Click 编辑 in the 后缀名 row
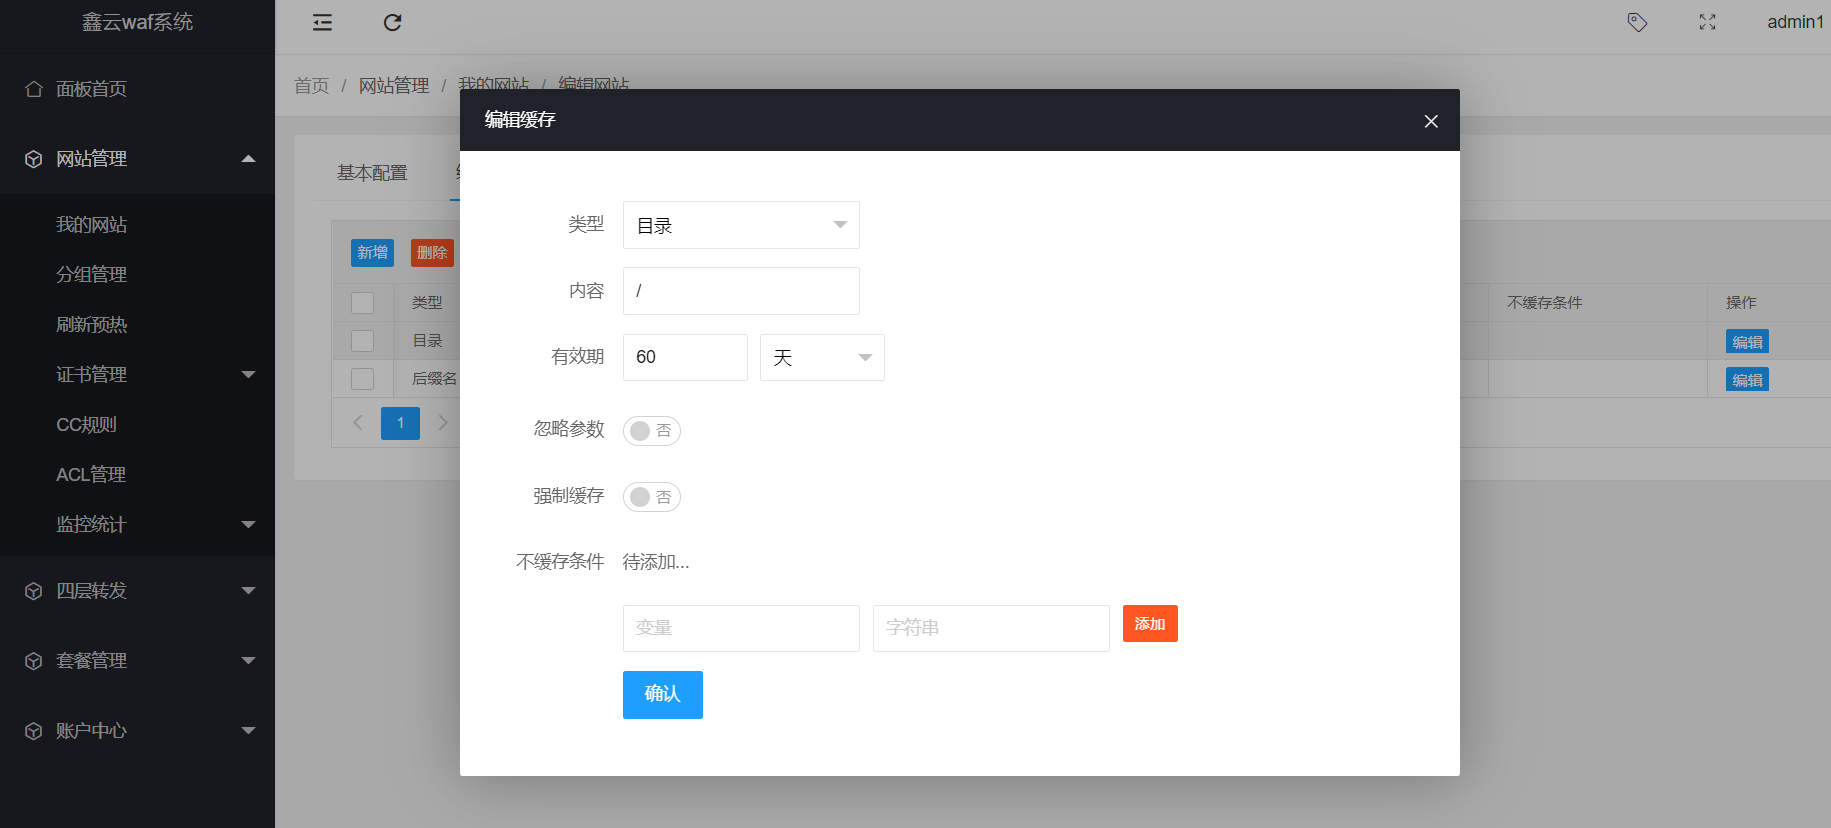 tap(1747, 380)
